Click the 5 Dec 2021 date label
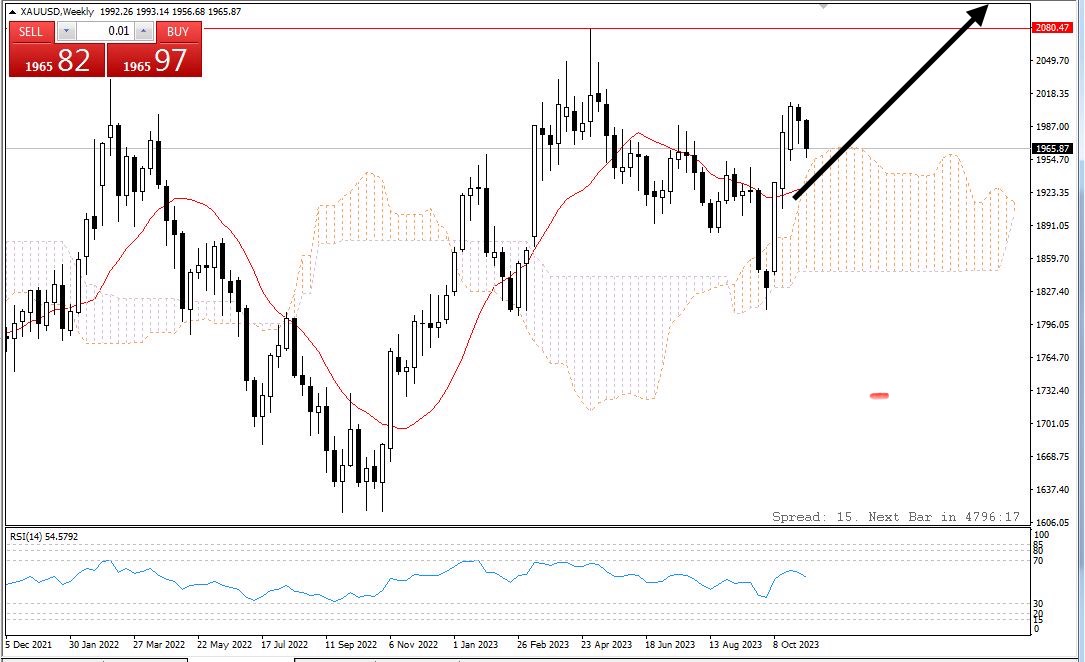Viewport: 1085px width, 662px height. click(28, 645)
